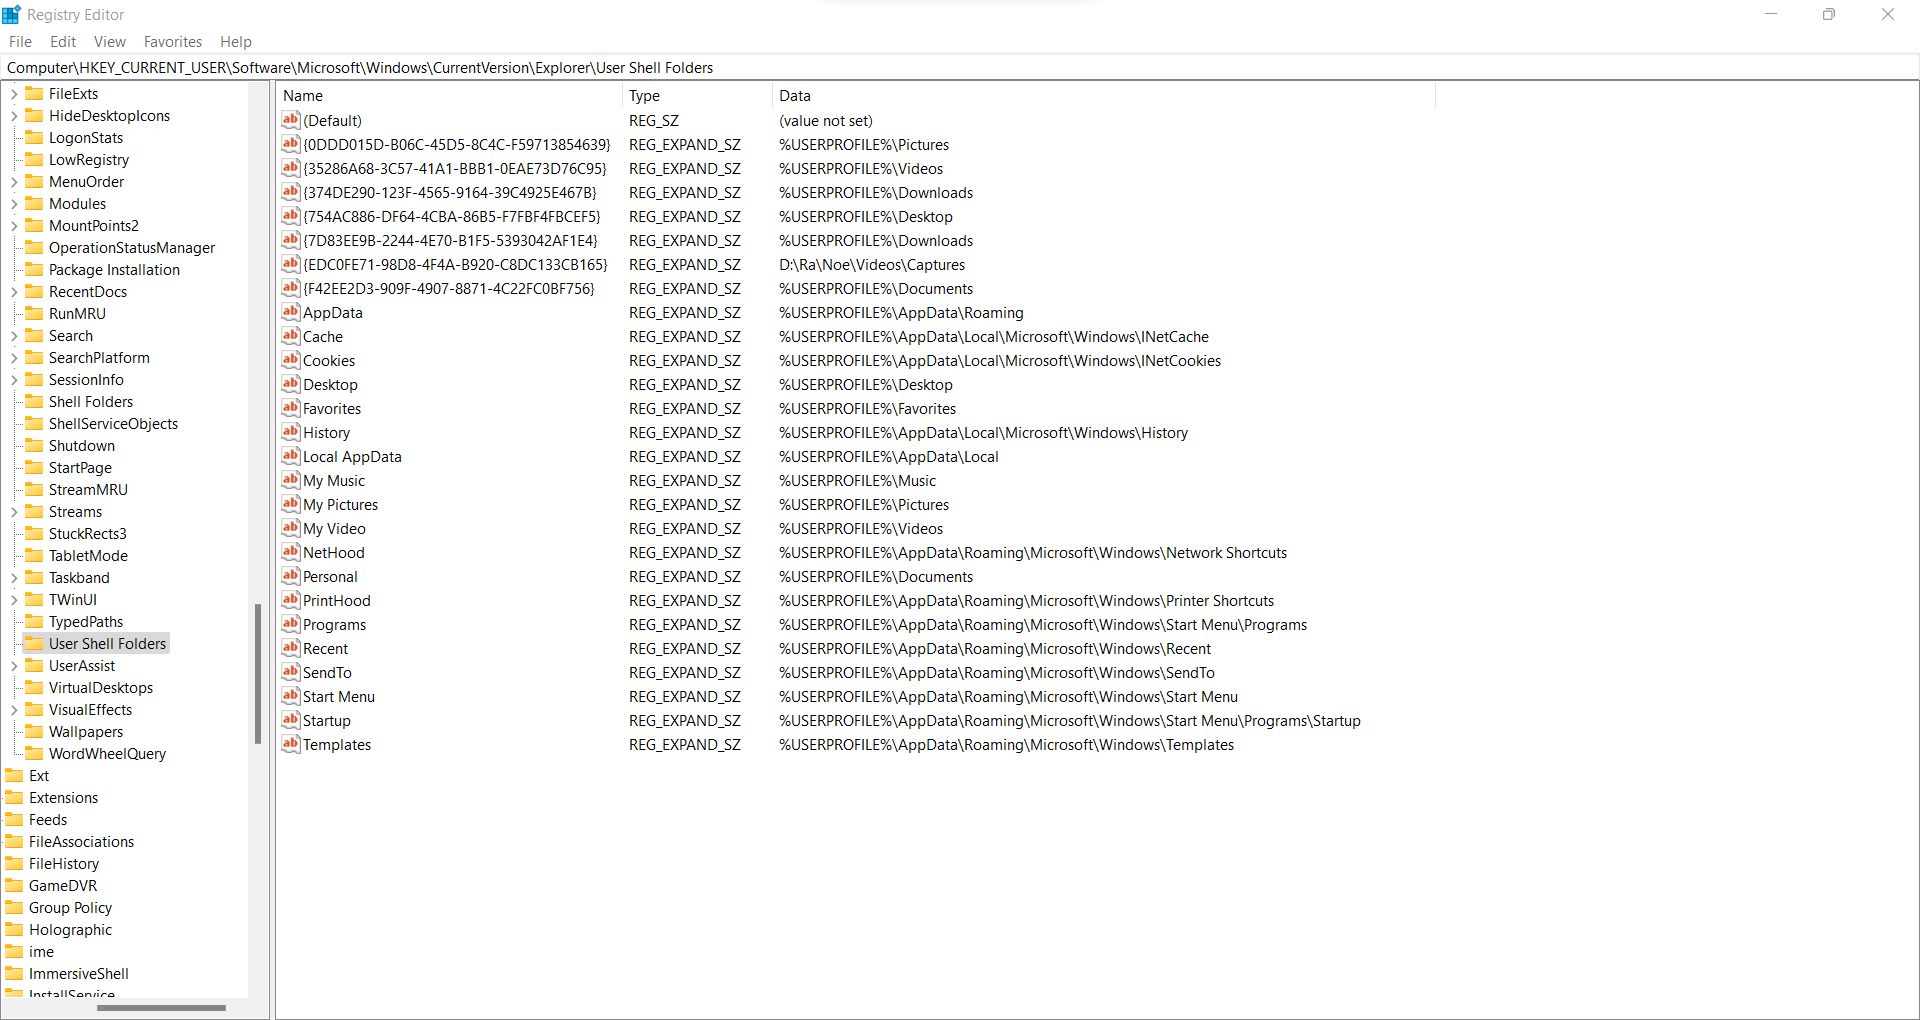
Task: Select the Extensions key label
Action: pos(63,797)
